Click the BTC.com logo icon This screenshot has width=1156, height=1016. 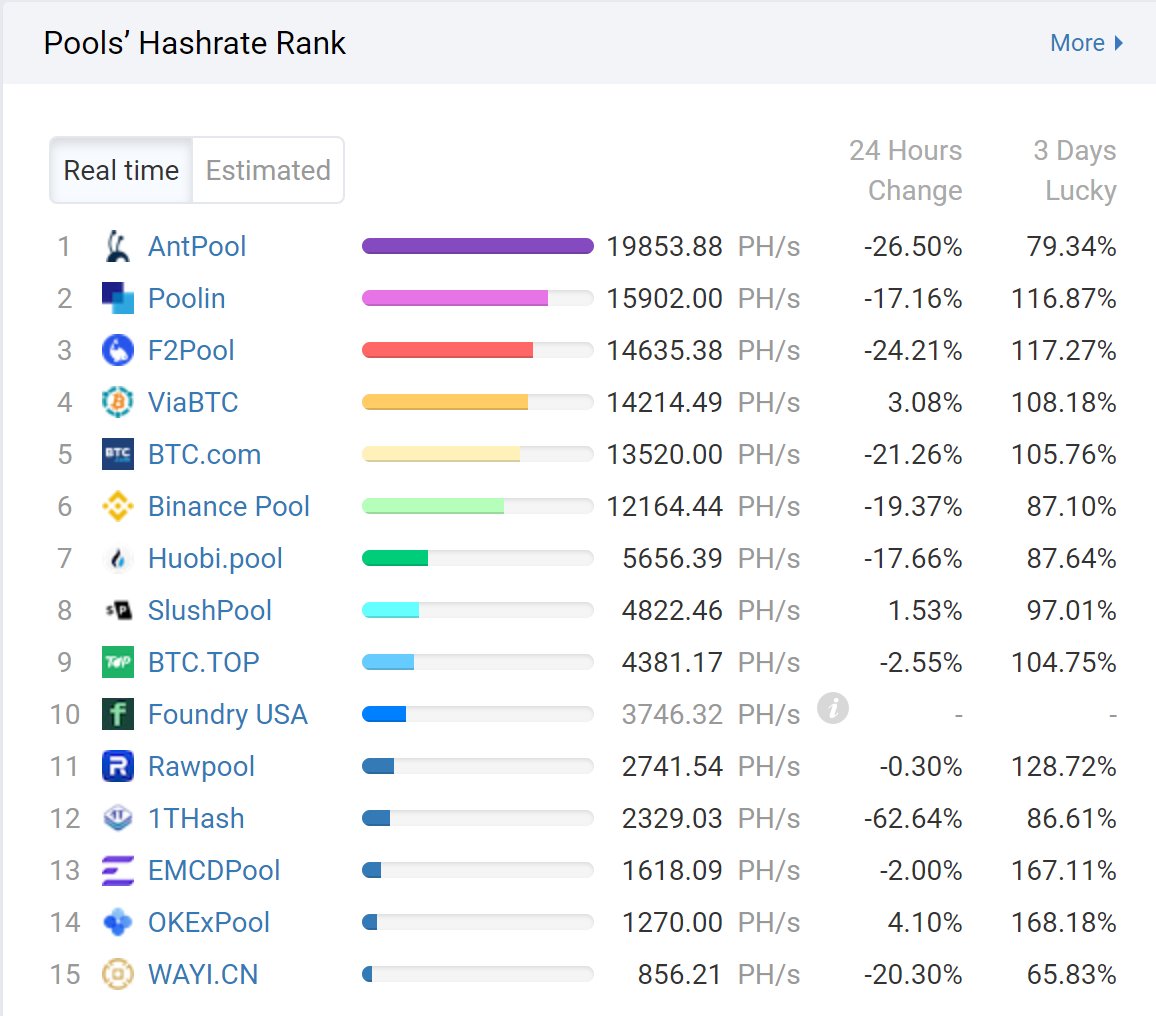(117, 454)
